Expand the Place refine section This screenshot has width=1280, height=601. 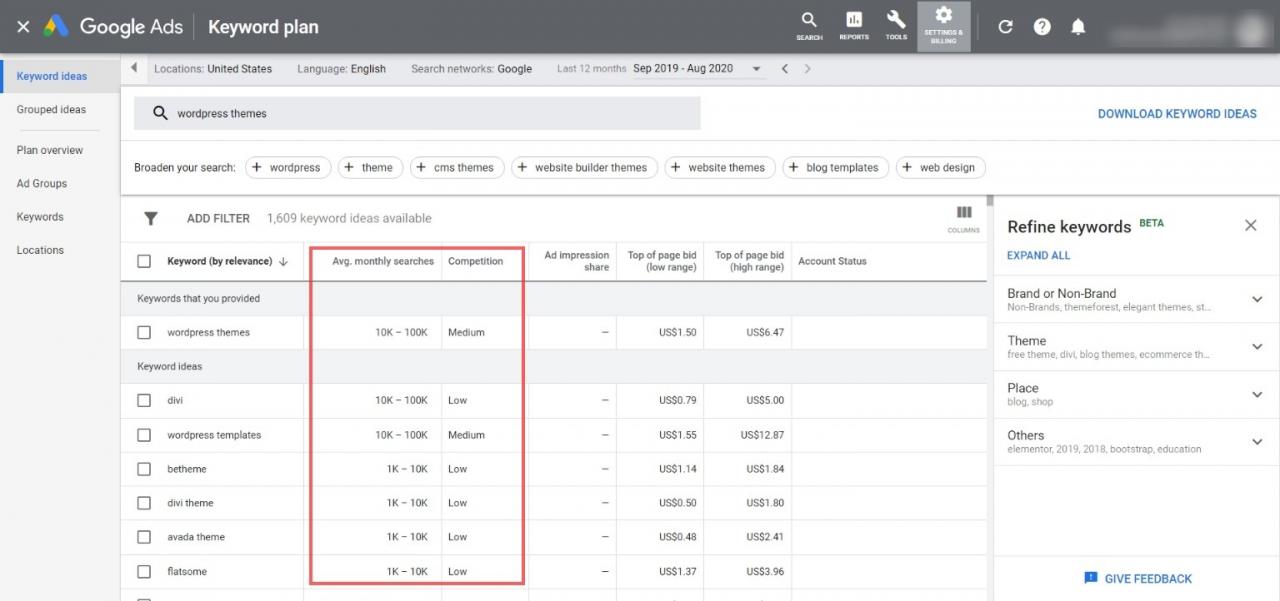pyautogui.click(x=1257, y=394)
